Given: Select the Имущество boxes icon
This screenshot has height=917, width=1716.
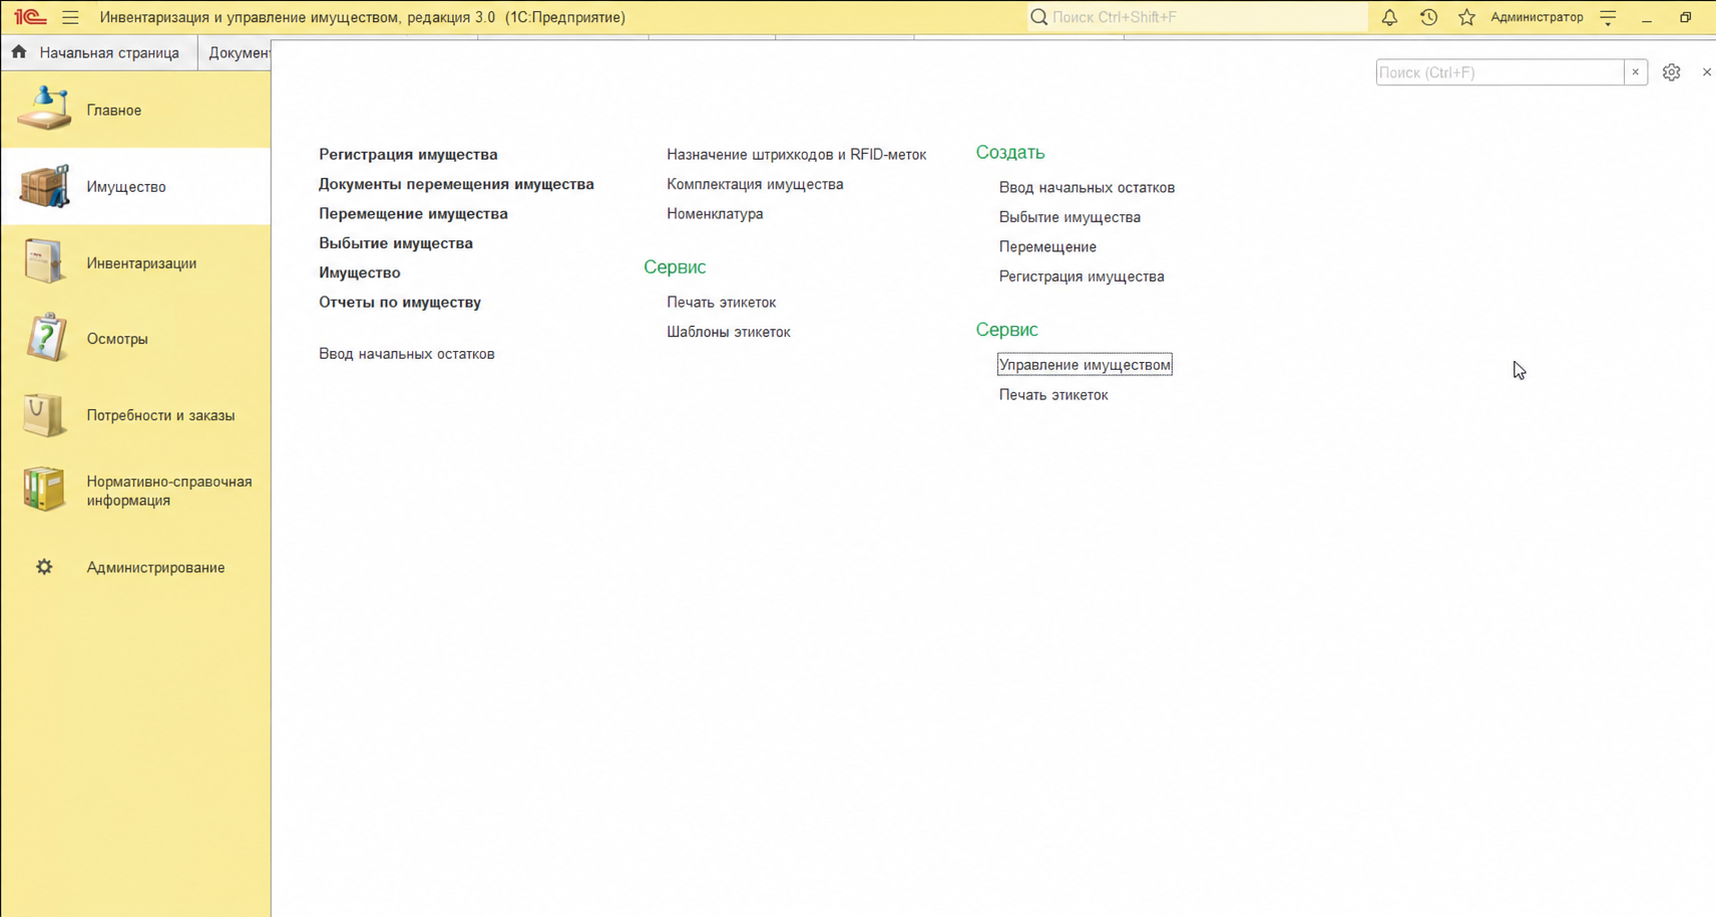Looking at the screenshot, I should pyautogui.click(x=45, y=186).
